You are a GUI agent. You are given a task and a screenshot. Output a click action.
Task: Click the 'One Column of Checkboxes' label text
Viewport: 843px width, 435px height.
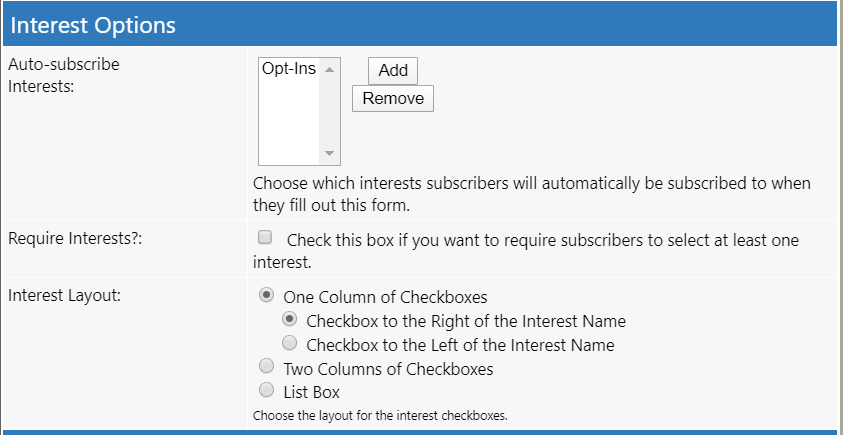coord(385,297)
